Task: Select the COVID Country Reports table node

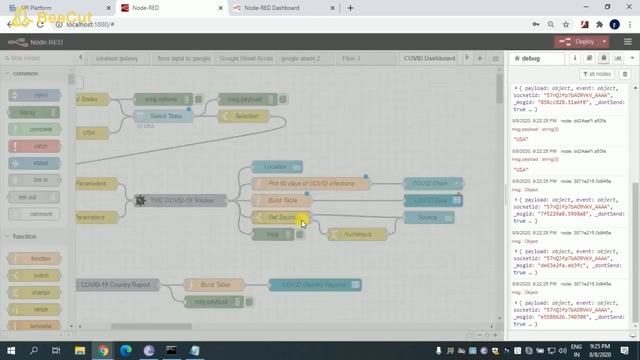Action: [x=315, y=284]
